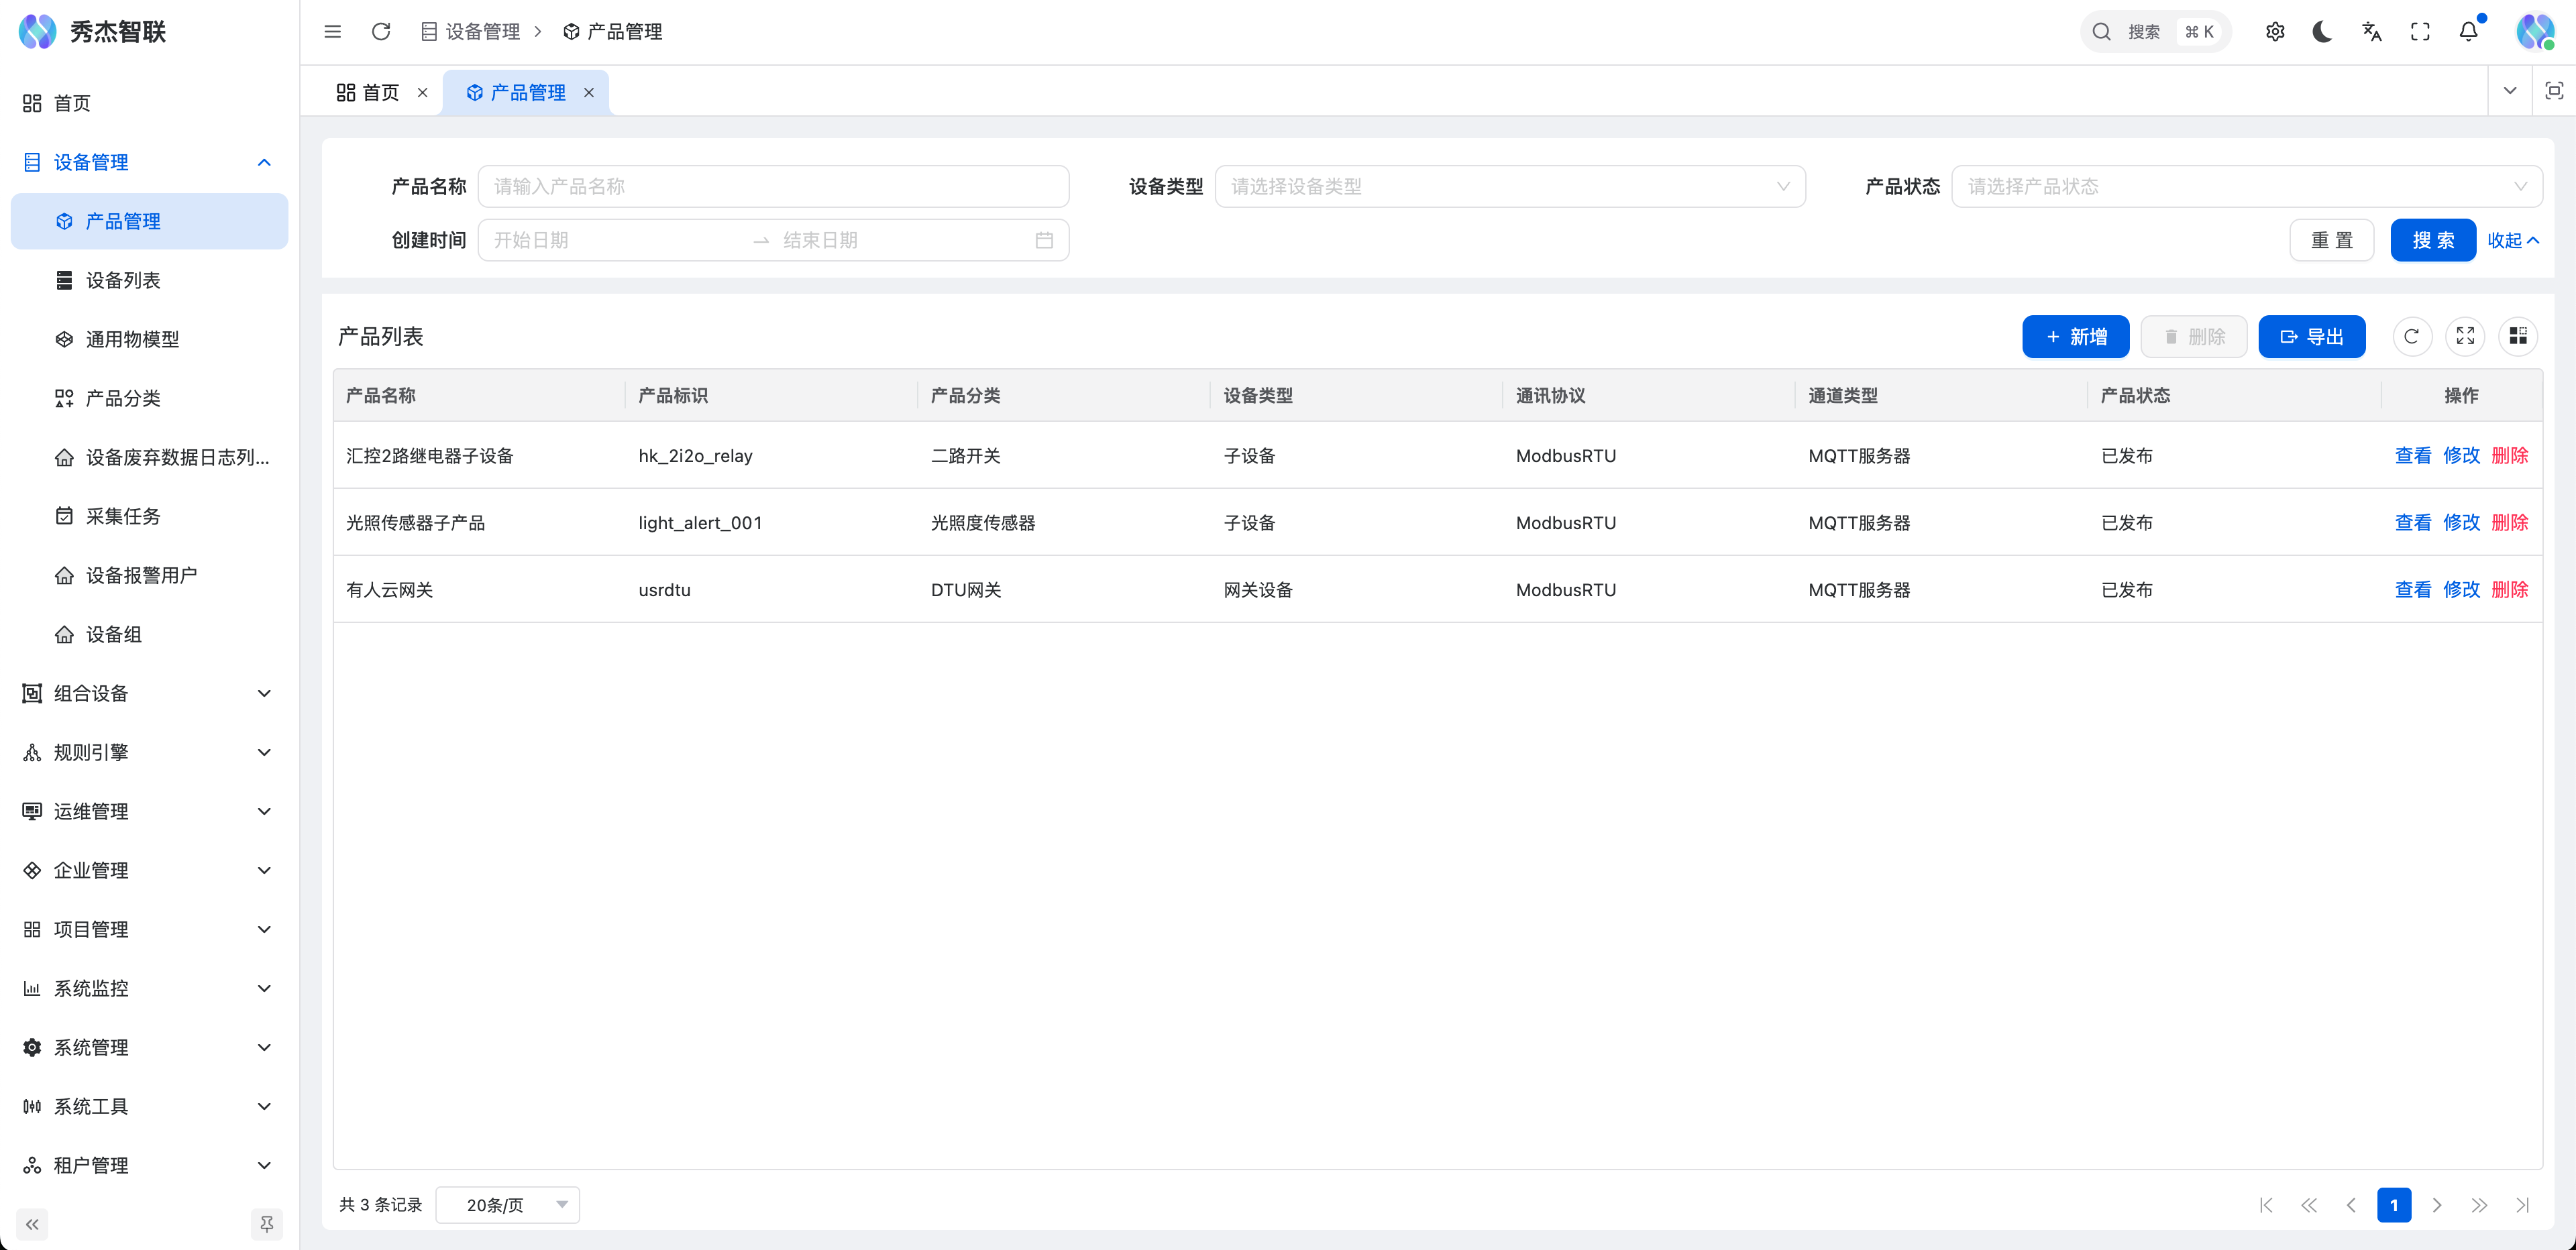Refresh the product list table
Screen dimensions: 2576x1250
point(2411,336)
